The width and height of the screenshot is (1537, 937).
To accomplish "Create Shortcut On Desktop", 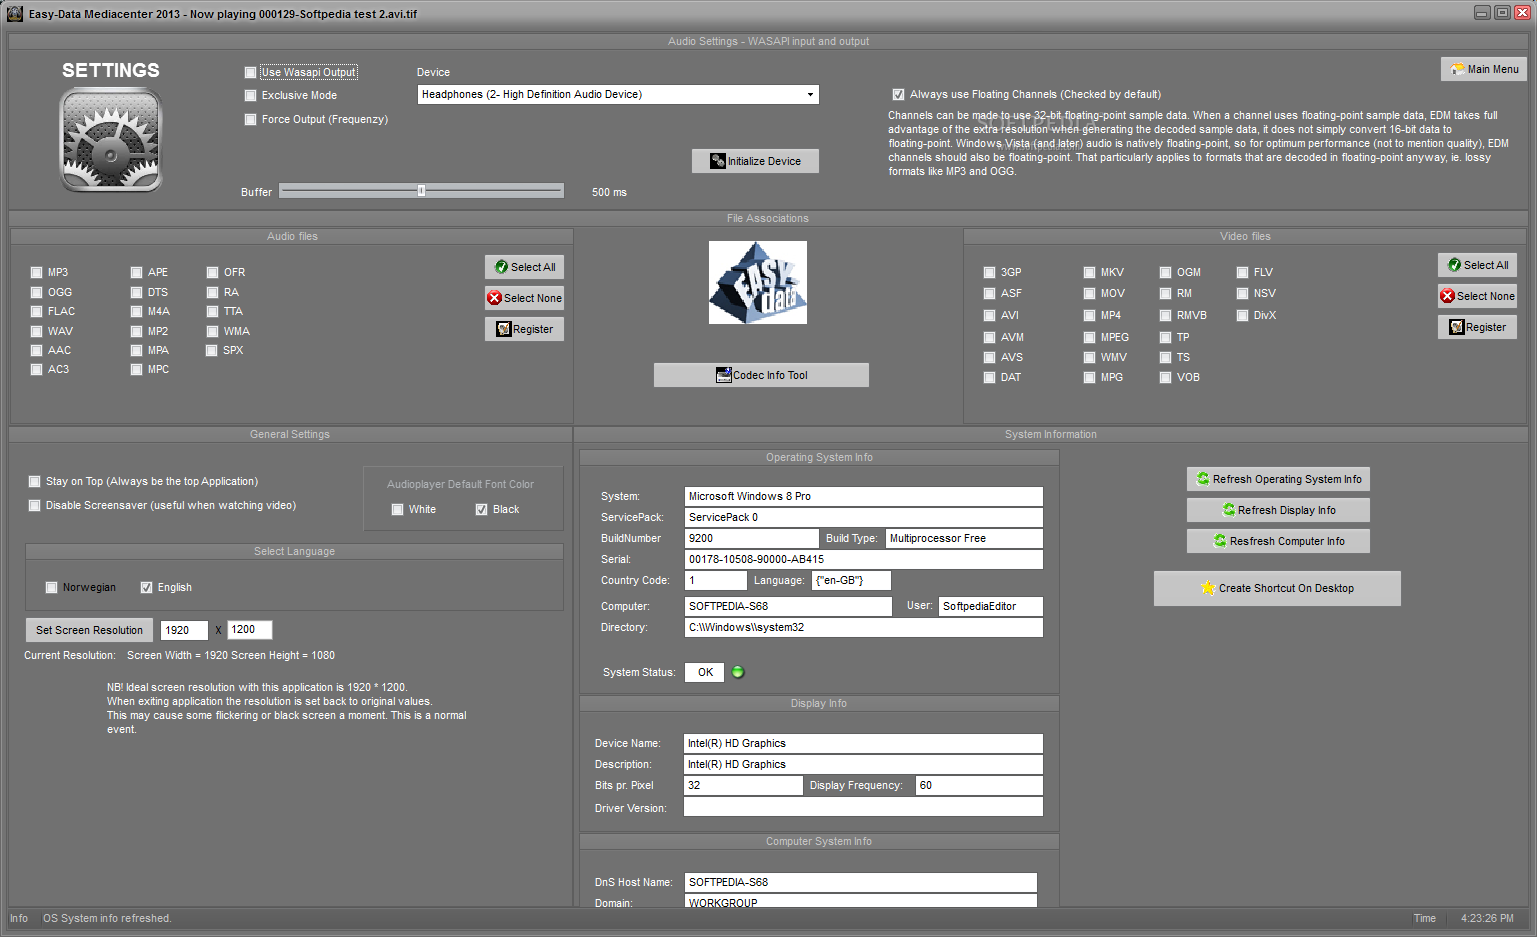I will (1277, 588).
